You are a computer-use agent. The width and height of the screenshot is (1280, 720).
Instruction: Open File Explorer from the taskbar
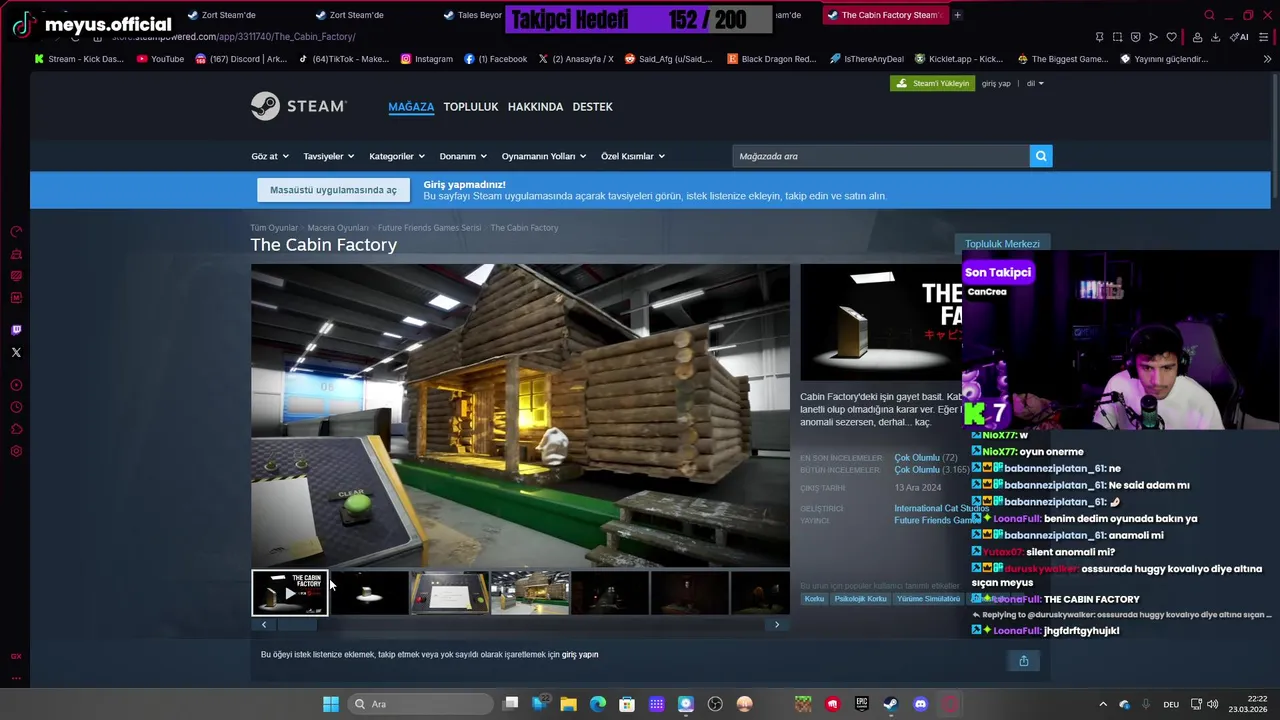click(x=568, y=704)
